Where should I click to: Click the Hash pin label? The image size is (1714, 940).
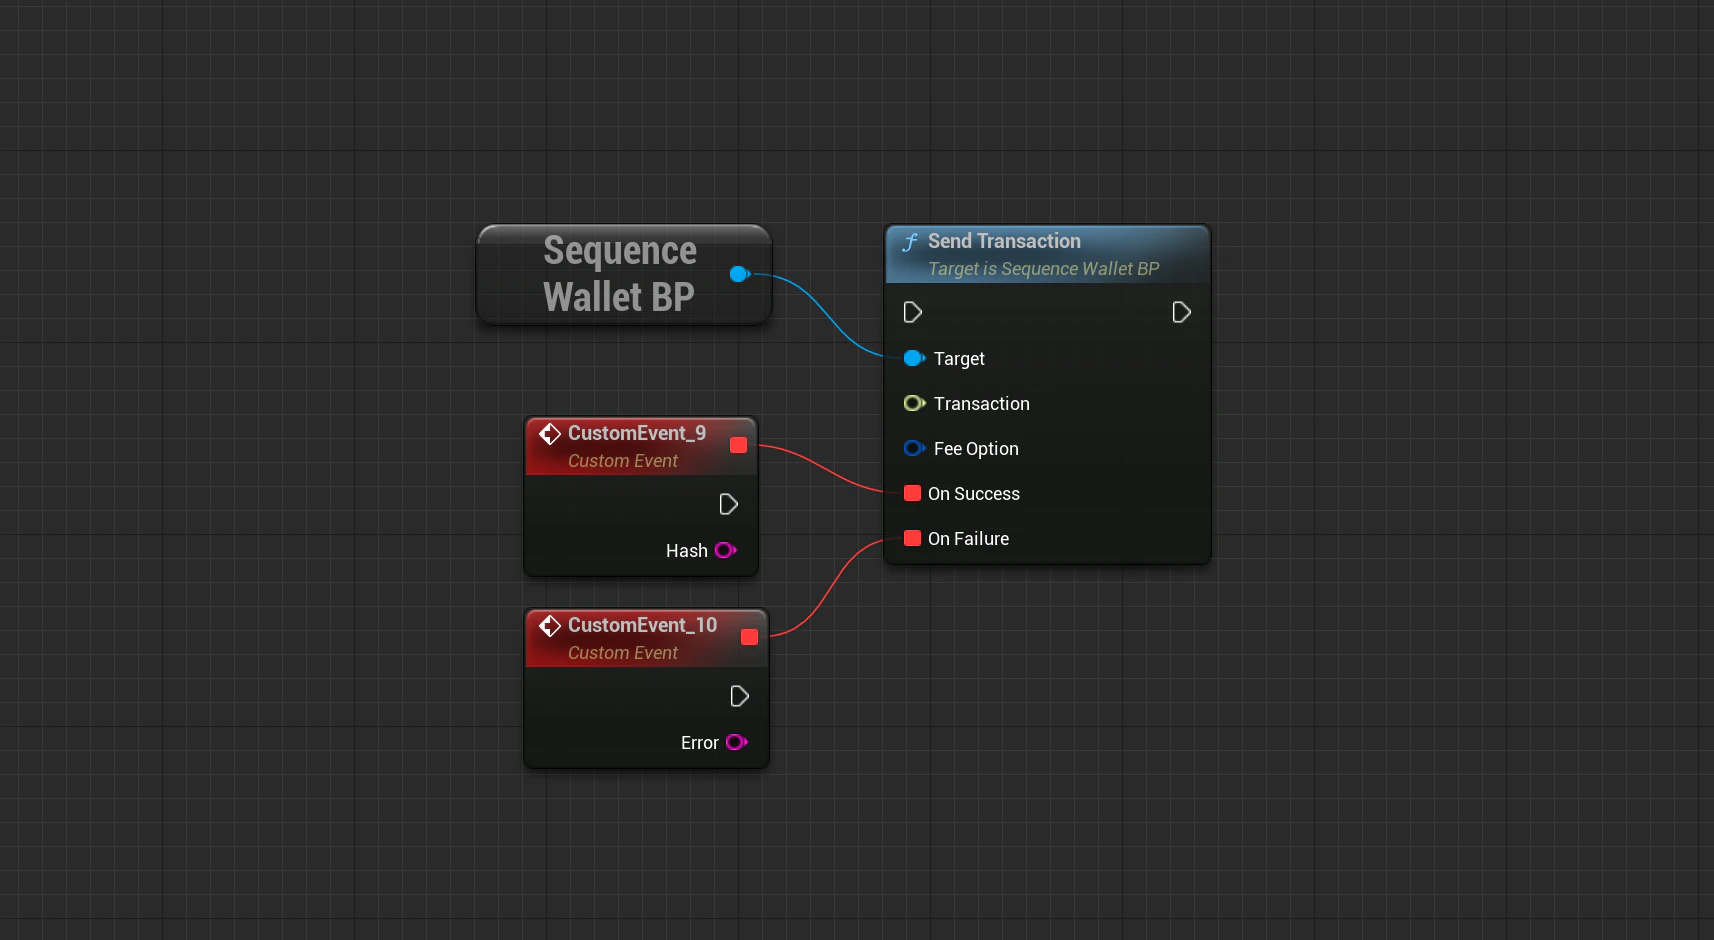tap(687, 551)
